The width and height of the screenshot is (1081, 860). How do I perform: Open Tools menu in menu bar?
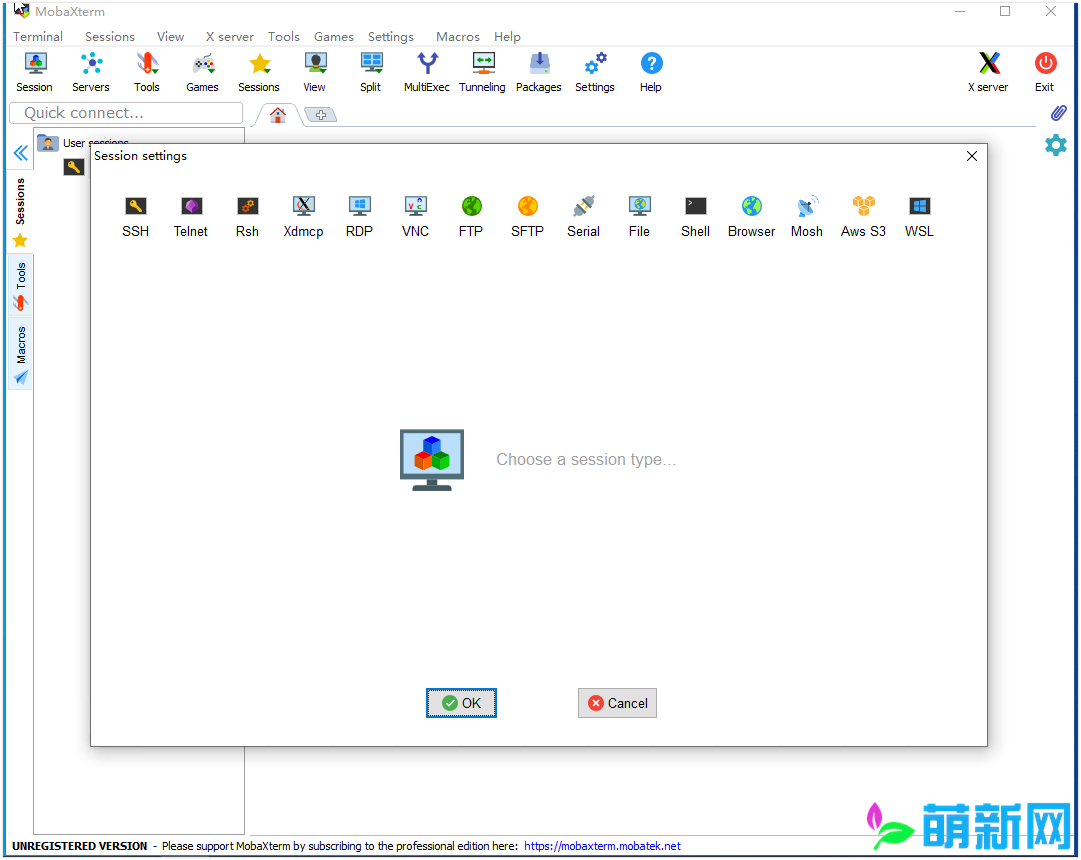(284, 37)
